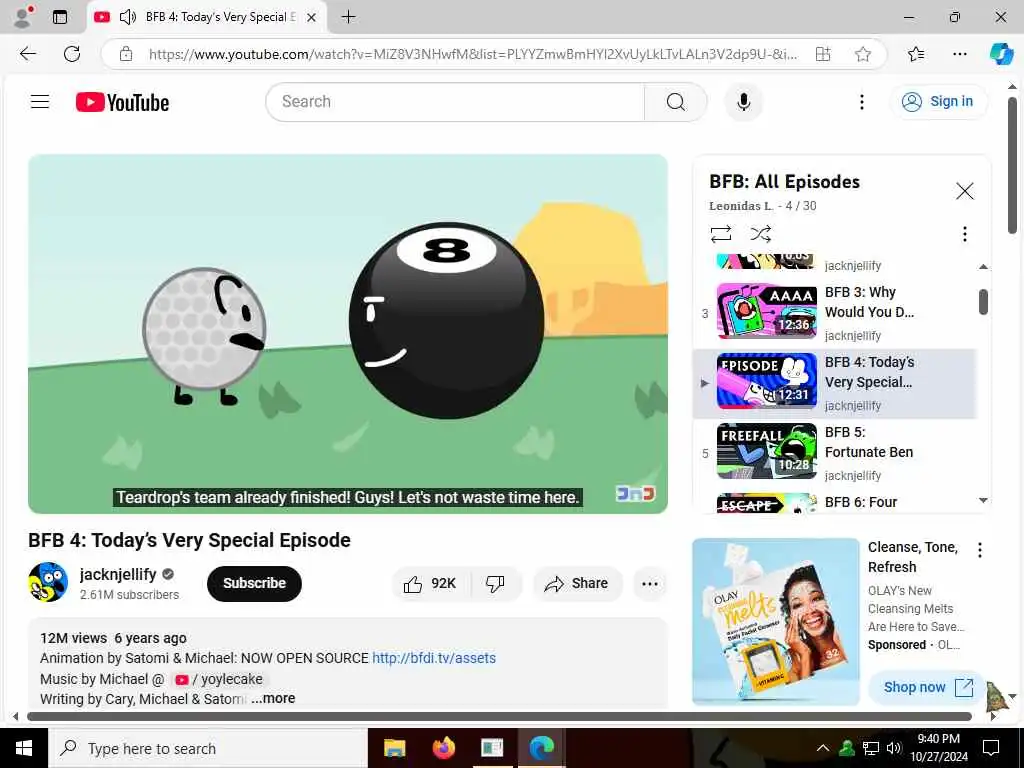Open the Copilot sidebar icon

coord(1001,54)
